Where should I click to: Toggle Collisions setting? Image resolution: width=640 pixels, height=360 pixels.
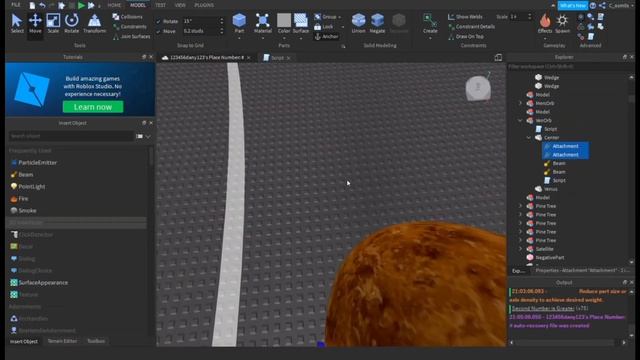(x=128, y=17)
